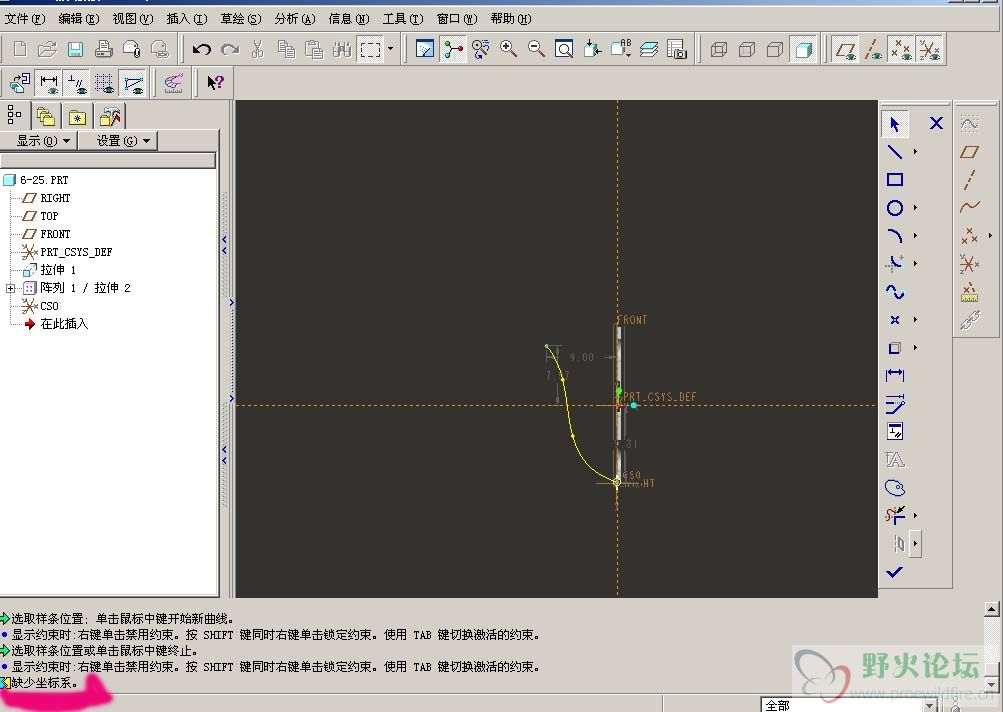
Task: Select the sketch Point tool
Action: click(x=895, y=320)
